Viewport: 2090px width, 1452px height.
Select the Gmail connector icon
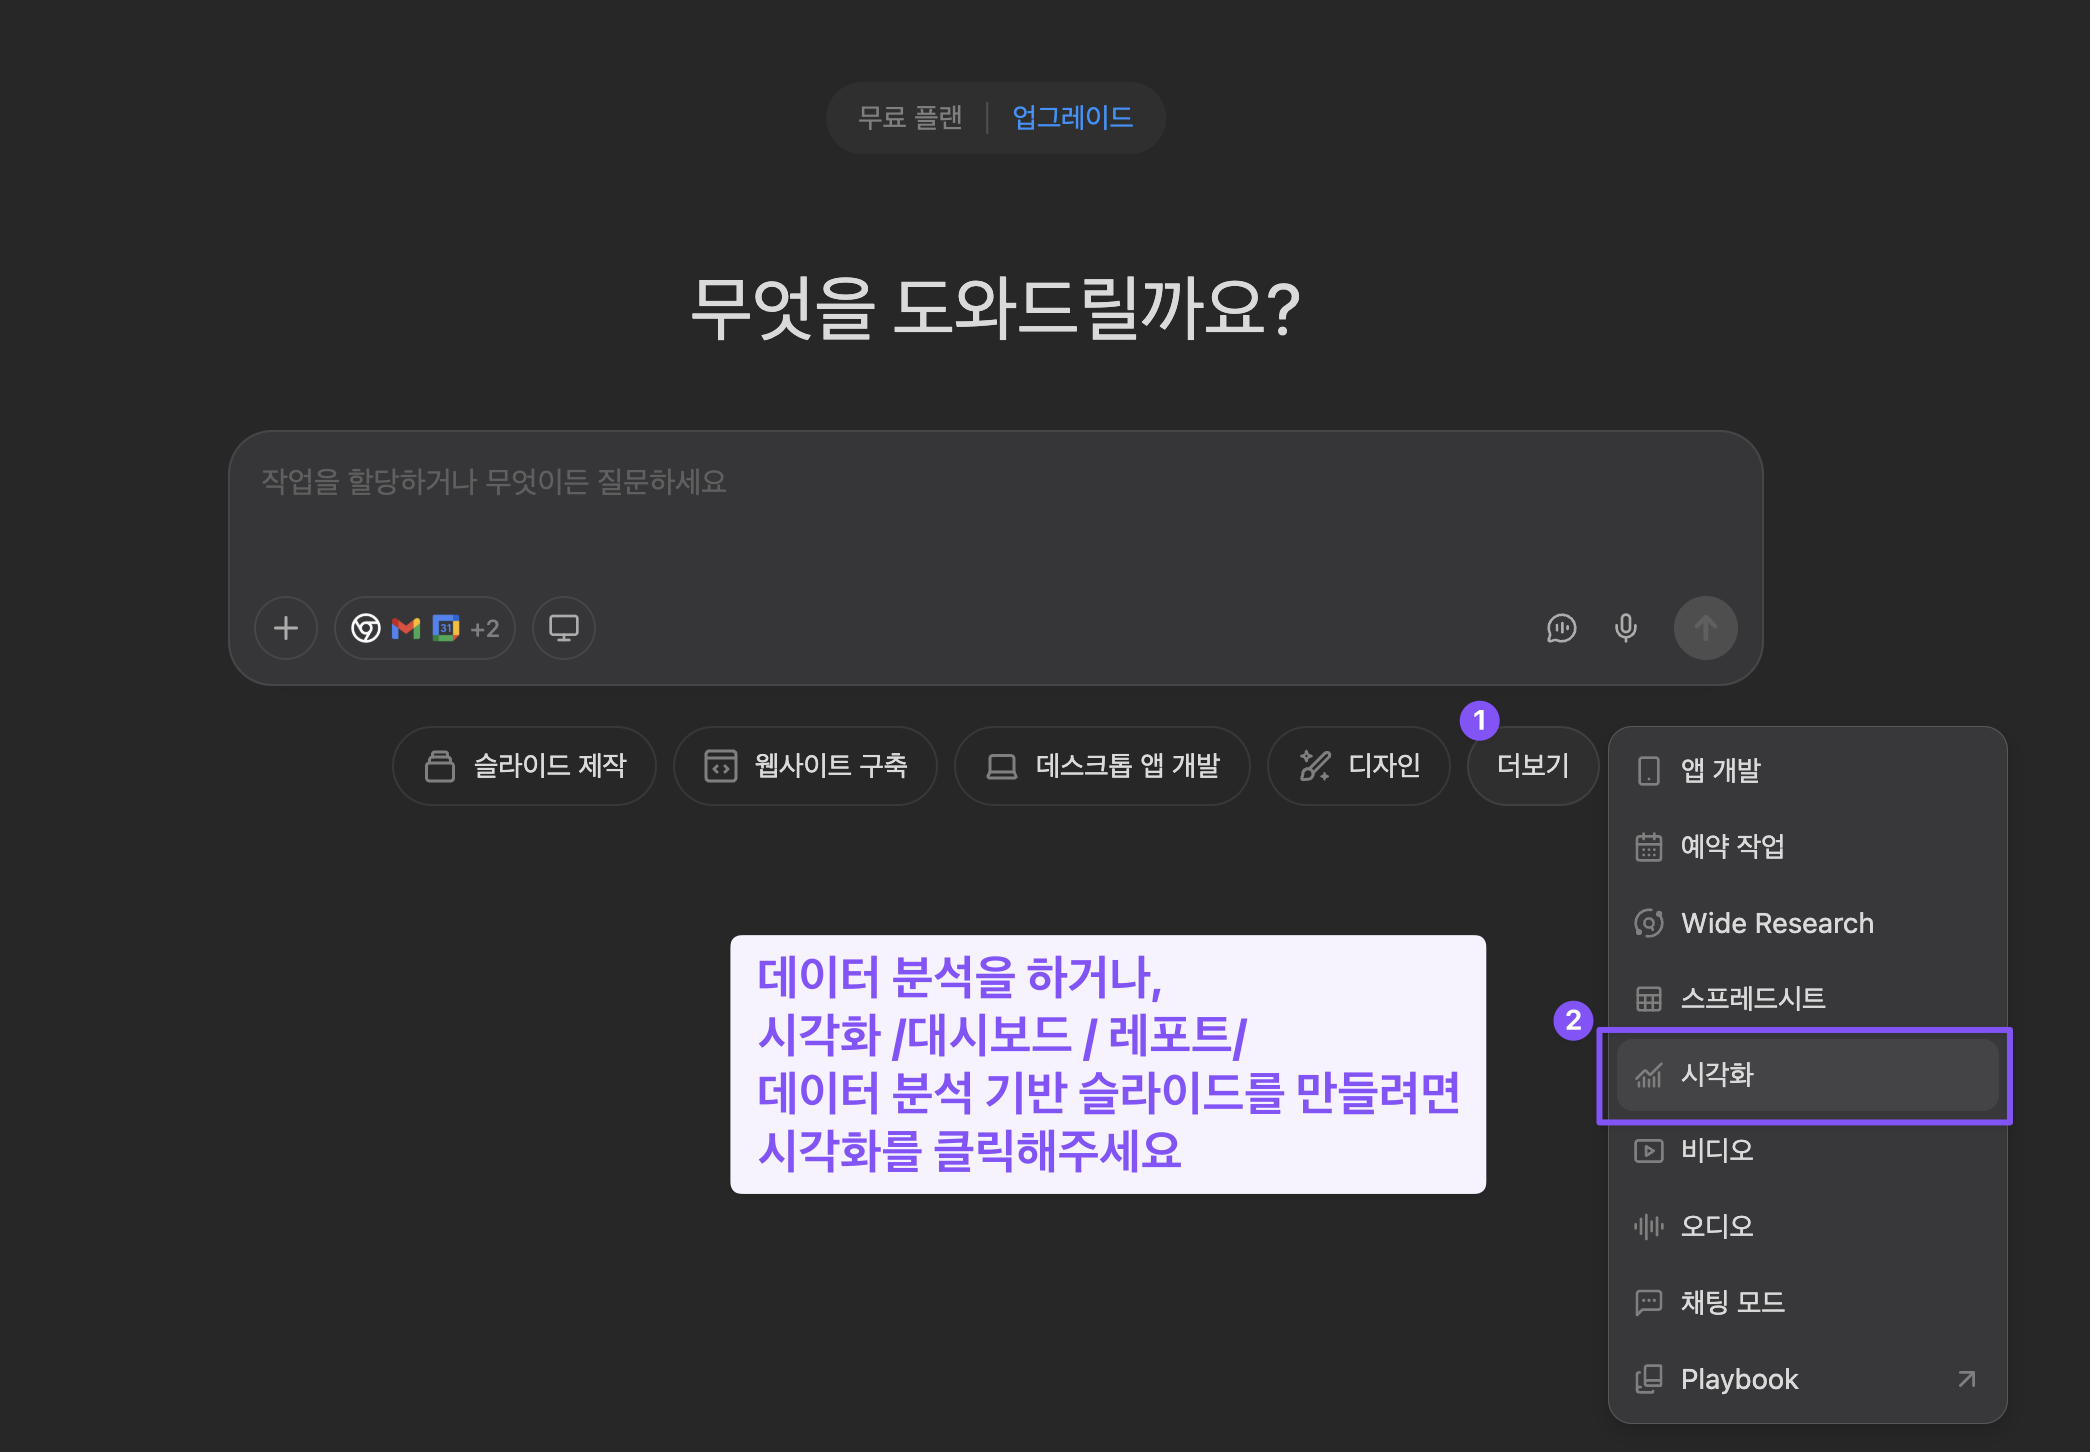click(x=406, y=628)
